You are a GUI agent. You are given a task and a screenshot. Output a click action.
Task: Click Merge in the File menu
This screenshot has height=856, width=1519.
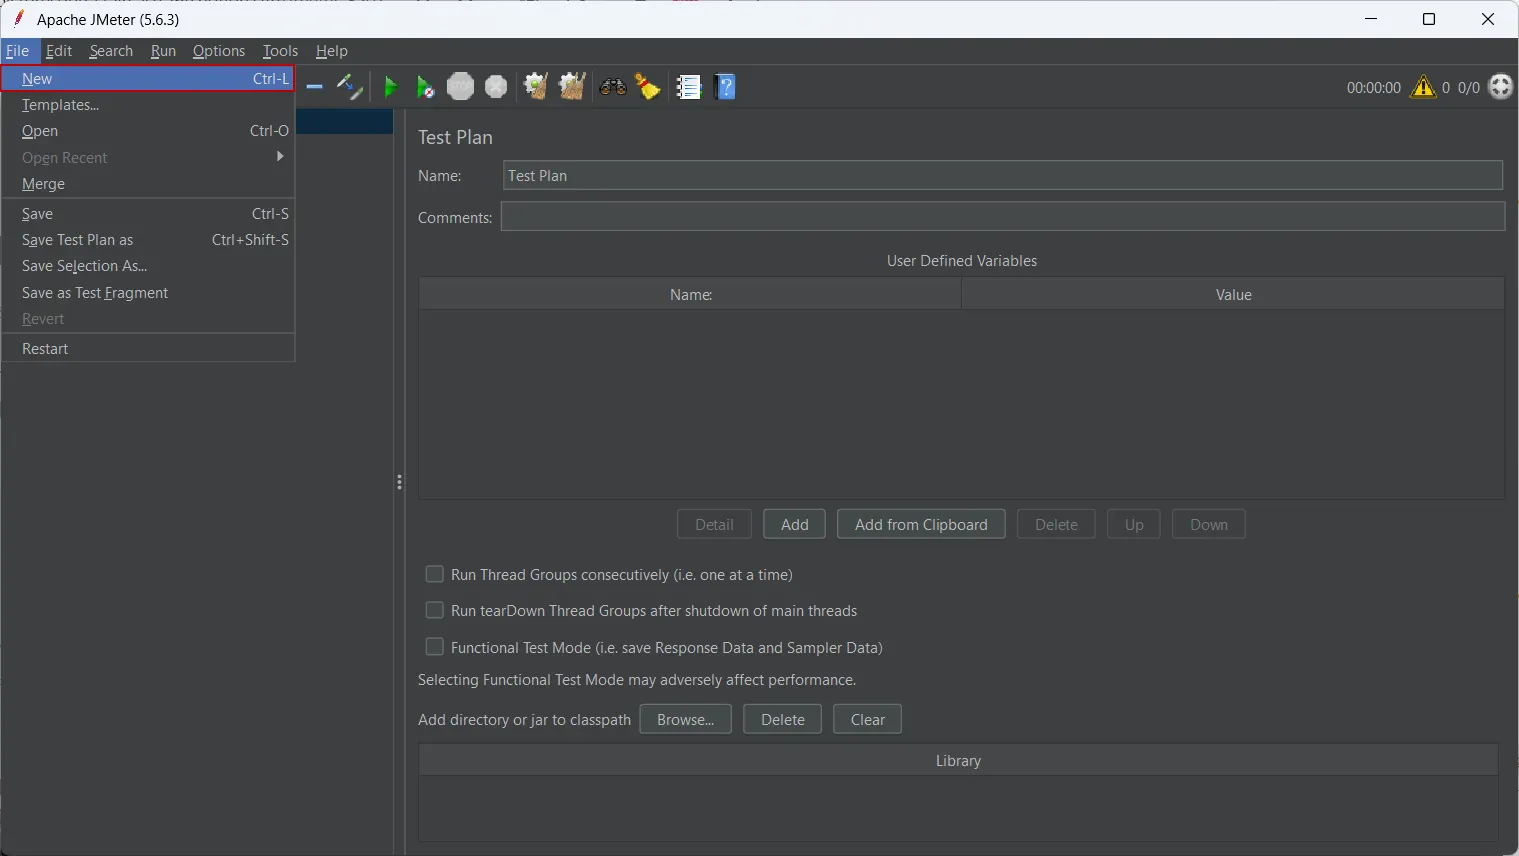[x=148, y=184]
